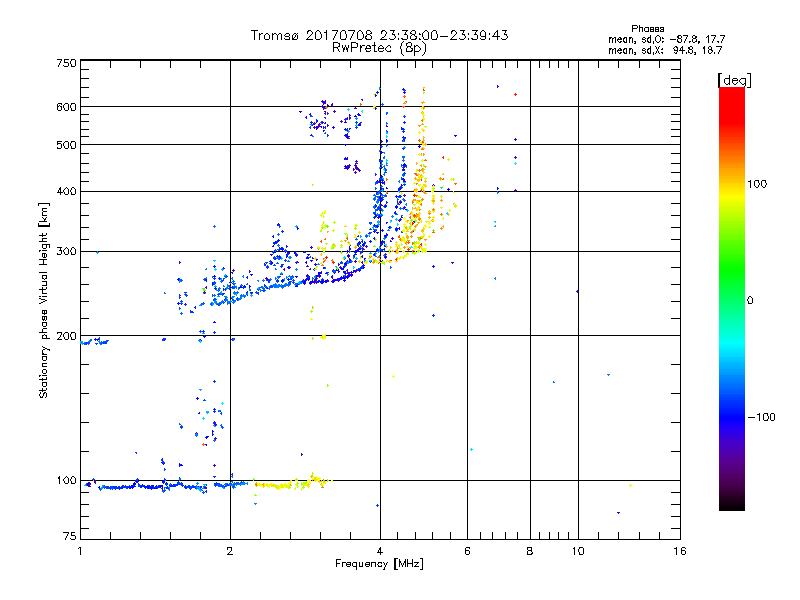Click the y-axis tick label '500'

tap(66, 145)
